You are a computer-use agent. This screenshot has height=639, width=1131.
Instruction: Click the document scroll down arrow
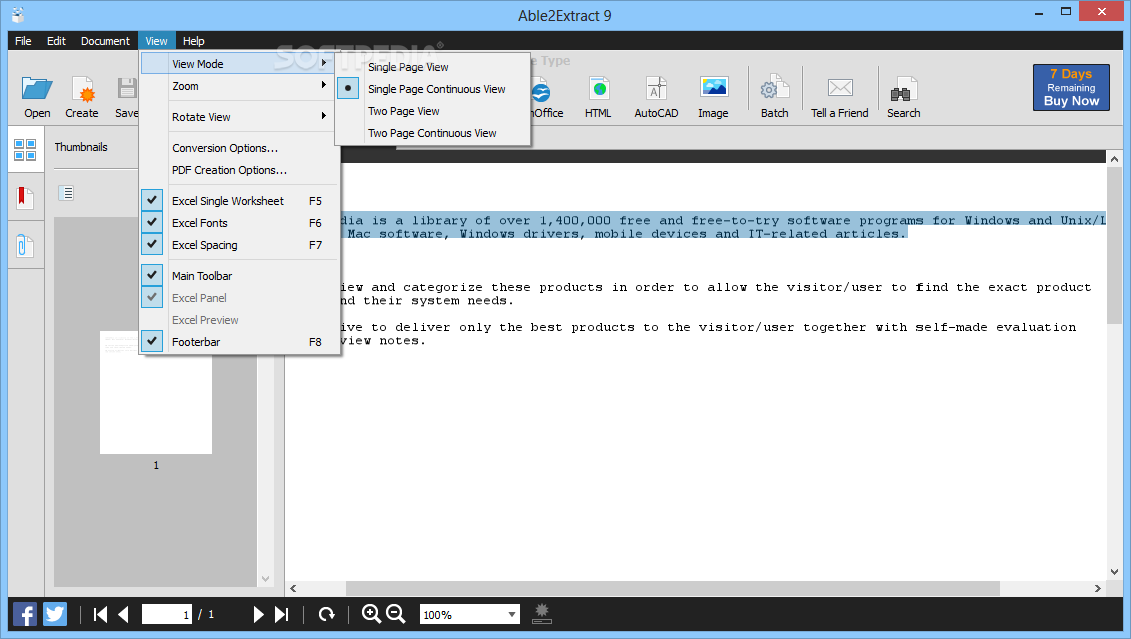(x=1114, y=571)
